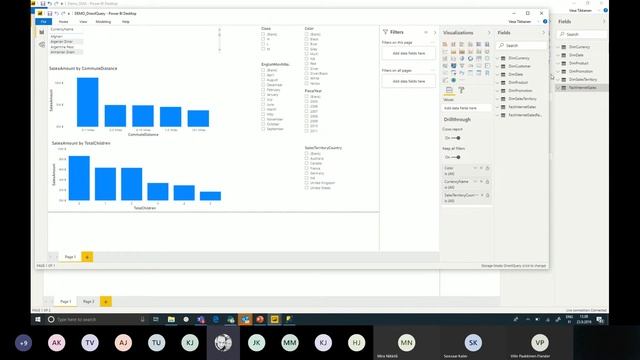The width and height of the screenshot is (640, 360).
Task: Select Page 1 tab in front window
Action: click(70, 257)
